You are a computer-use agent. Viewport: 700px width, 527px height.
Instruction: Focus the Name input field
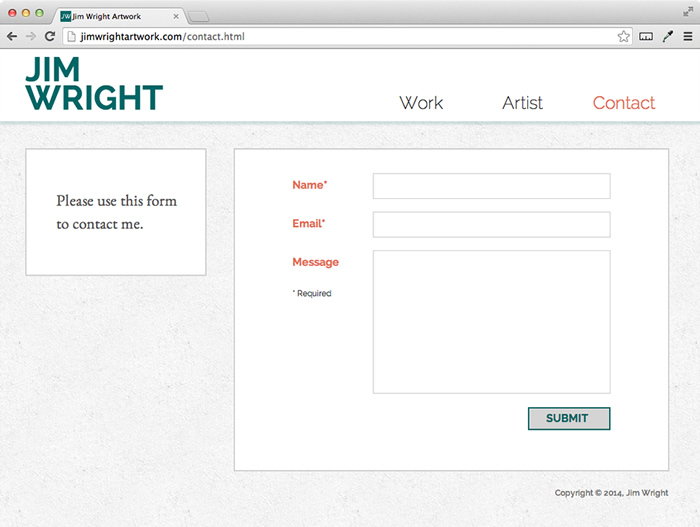coord(491,186)
